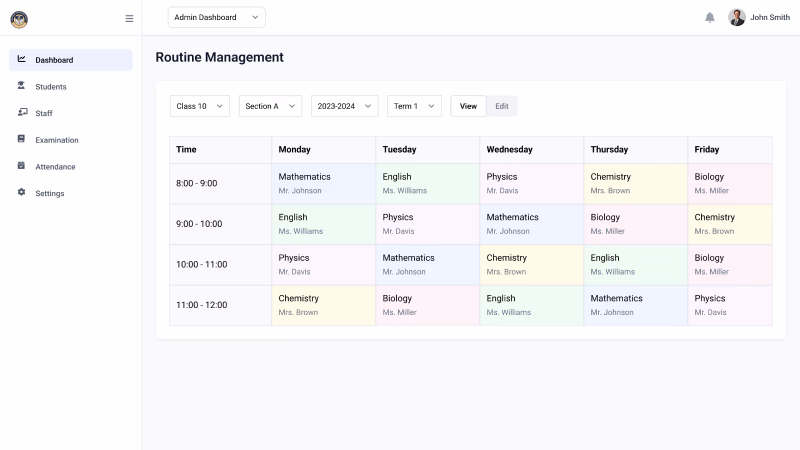The image size is (800, 450).
Task: Click Wednesday 10:00 Chemistry cell
Action: 532,265
